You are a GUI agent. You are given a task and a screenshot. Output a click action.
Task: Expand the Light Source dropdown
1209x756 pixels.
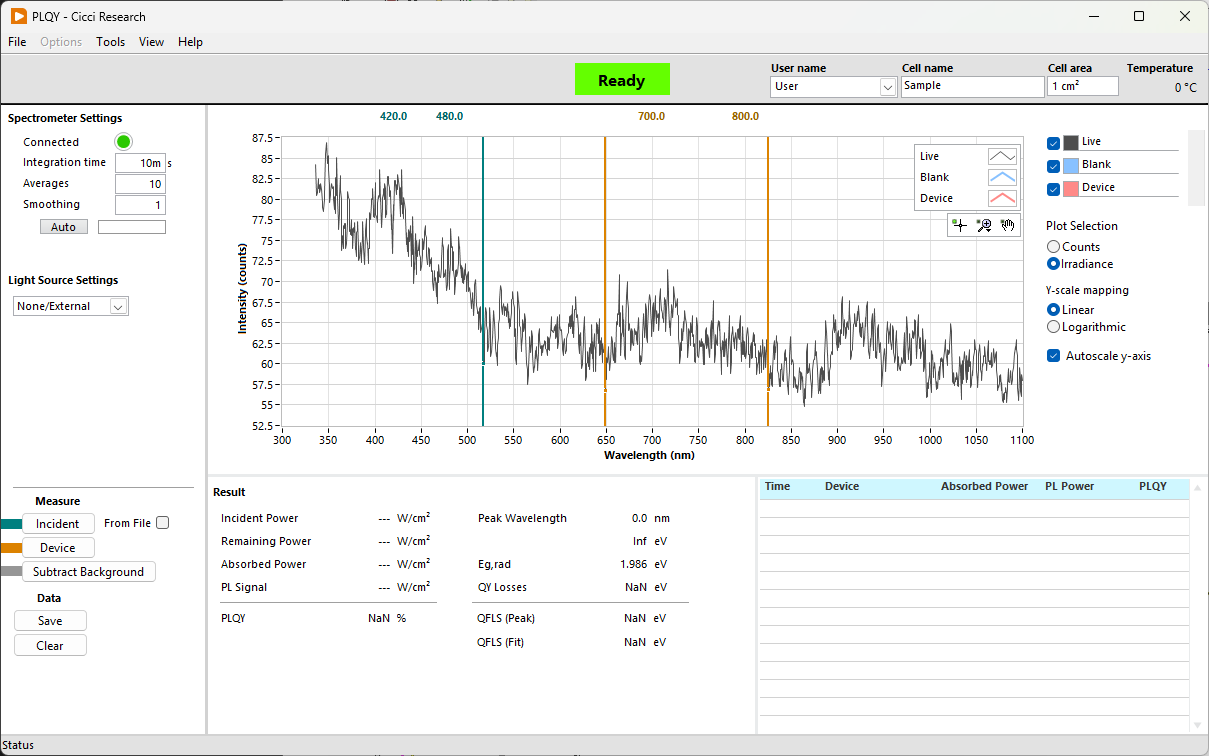(118, 307)
